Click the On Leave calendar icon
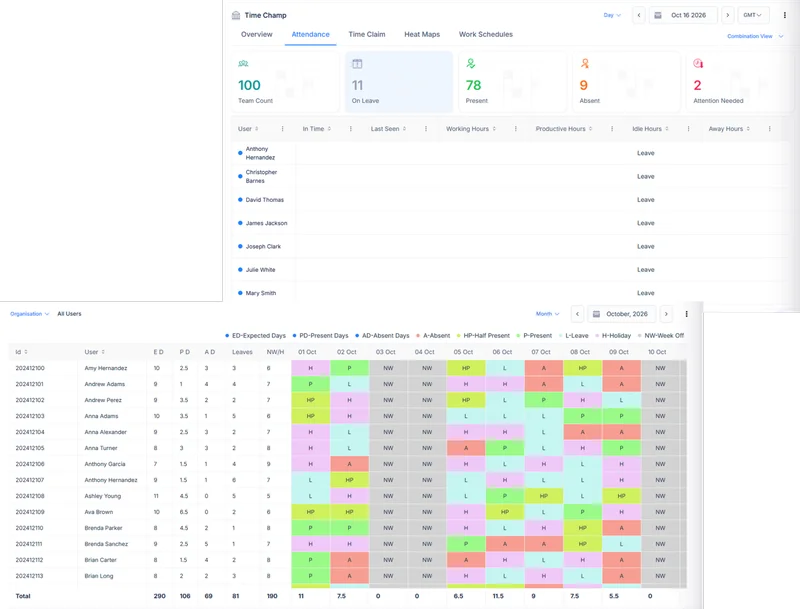This screenshot has width=800, height=609. coord(357,64)
